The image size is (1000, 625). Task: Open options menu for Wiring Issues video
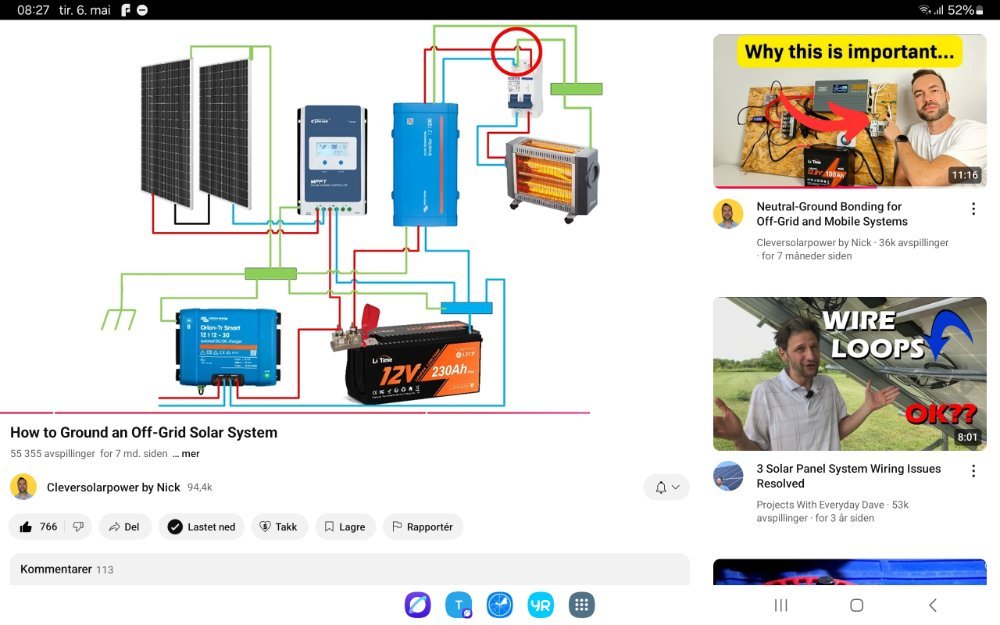pos(973,471)
